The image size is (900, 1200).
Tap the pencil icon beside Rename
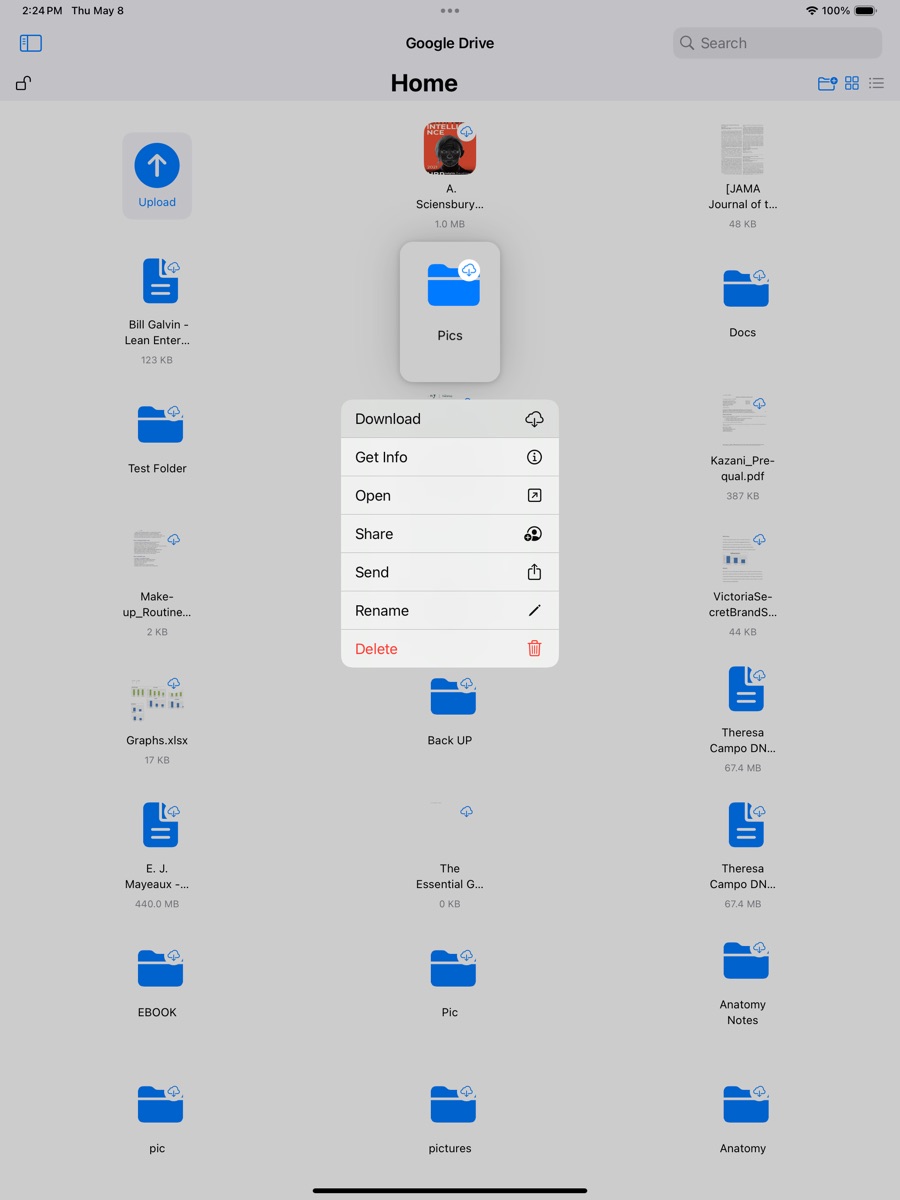tap(534, 610)
